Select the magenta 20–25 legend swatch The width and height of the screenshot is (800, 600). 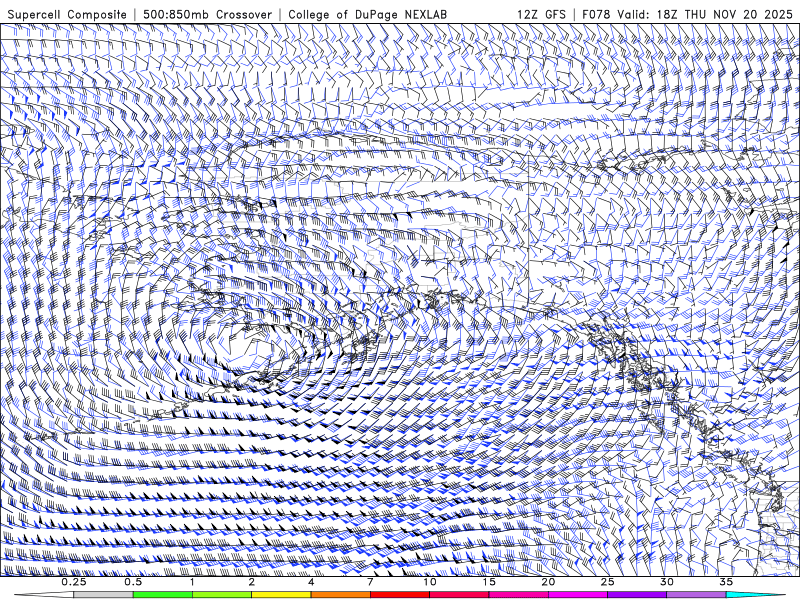click(578, 595)
